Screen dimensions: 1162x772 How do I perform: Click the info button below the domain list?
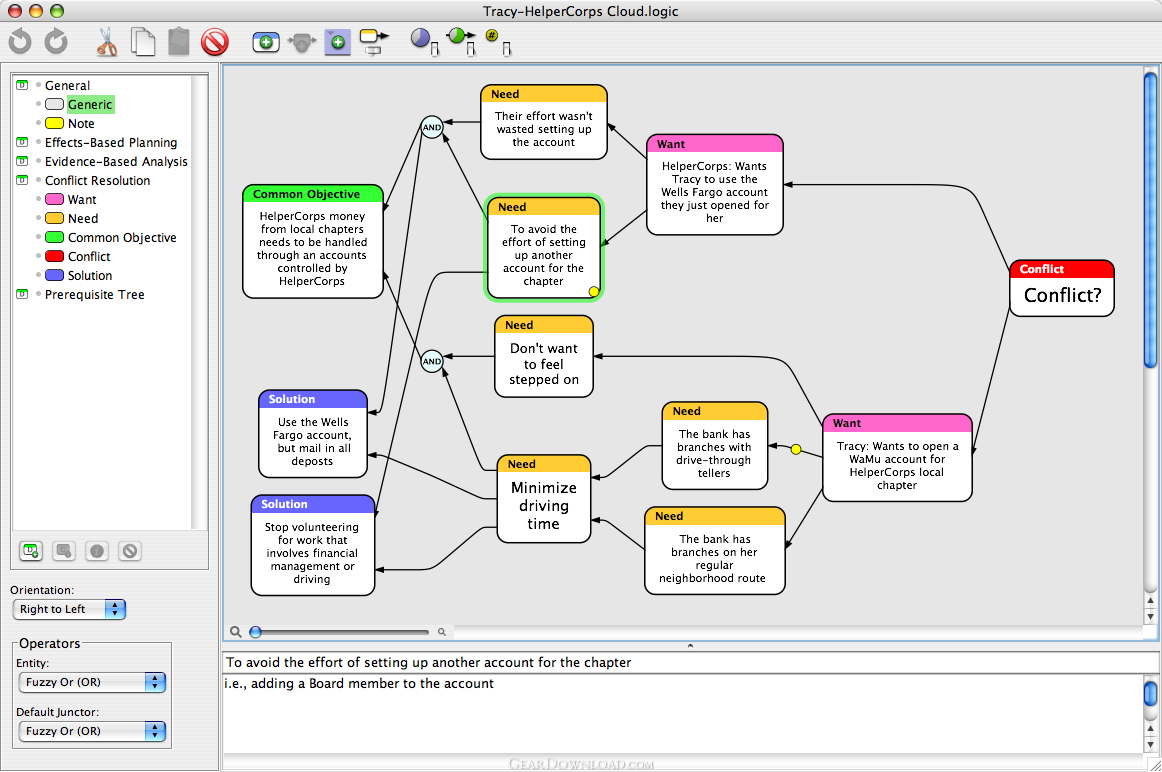tap(97, 550)
